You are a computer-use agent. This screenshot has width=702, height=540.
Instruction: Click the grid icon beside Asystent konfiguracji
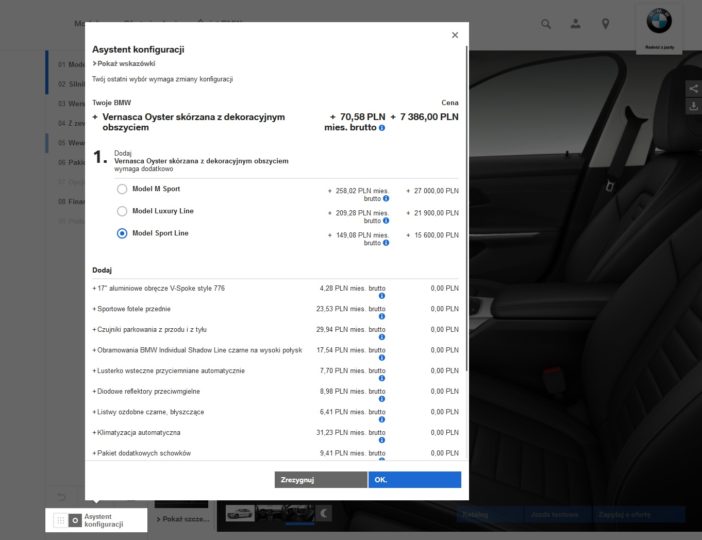60,520
